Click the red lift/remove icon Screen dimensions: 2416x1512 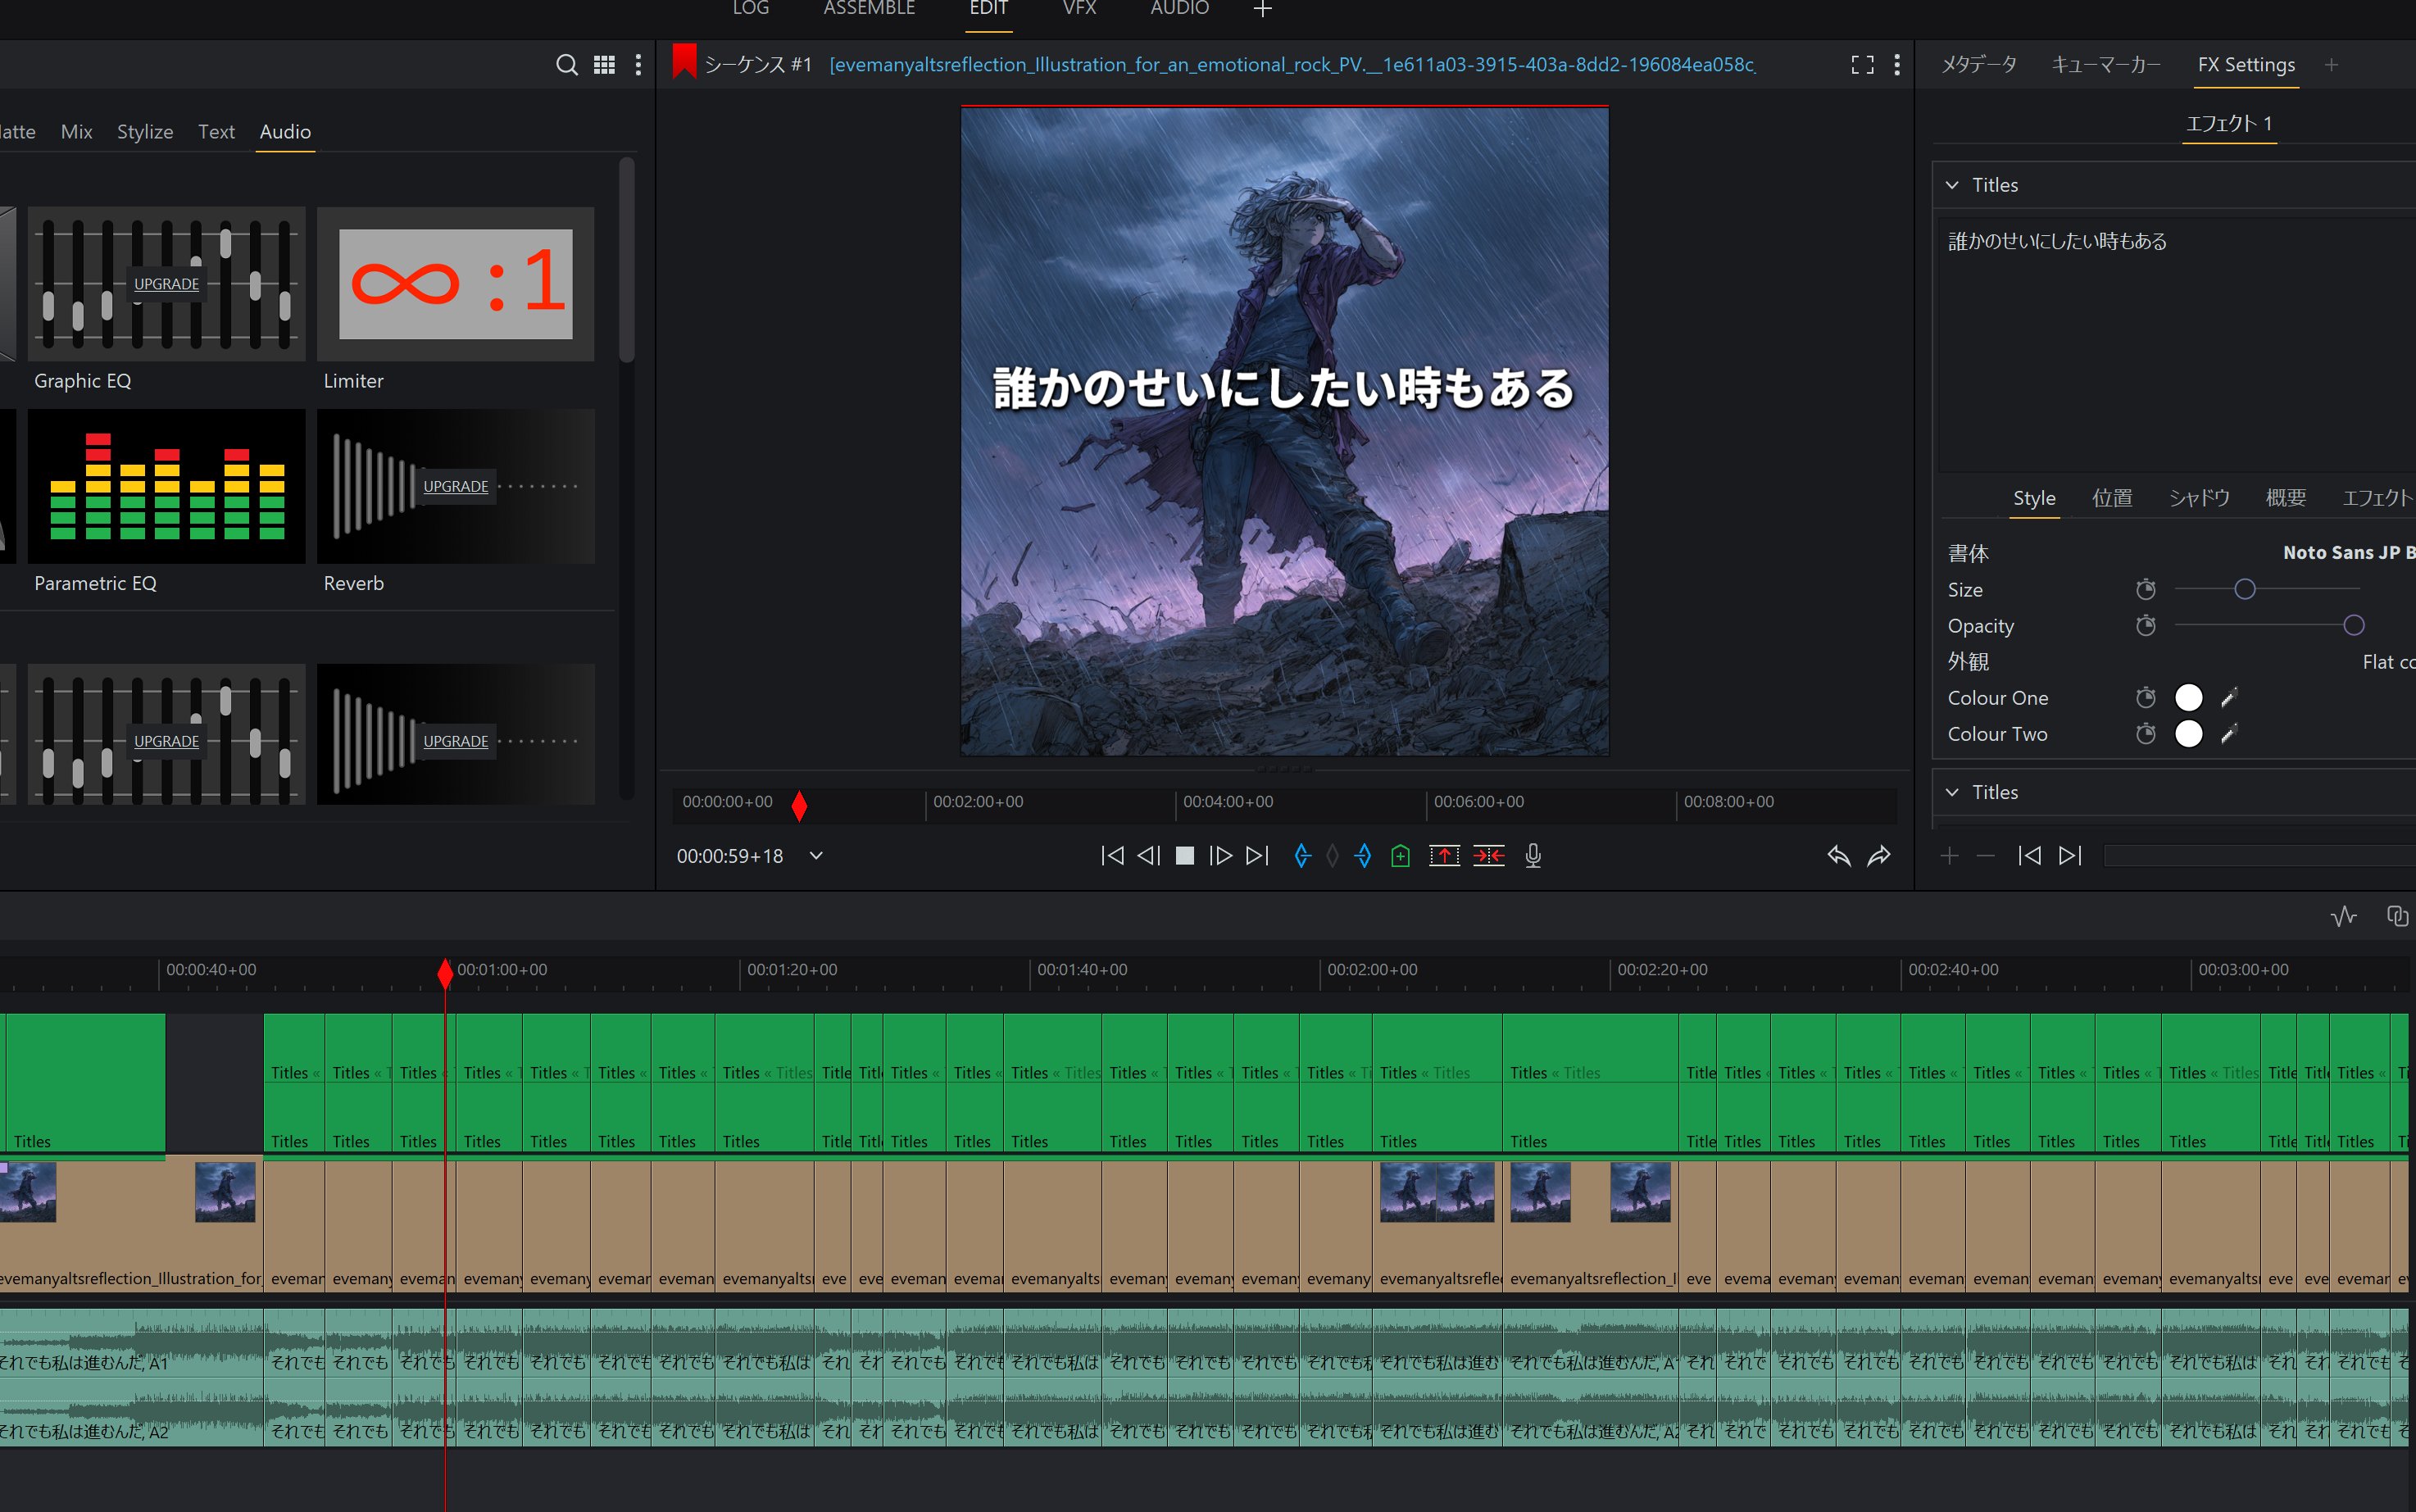(x=1444, y=856)
